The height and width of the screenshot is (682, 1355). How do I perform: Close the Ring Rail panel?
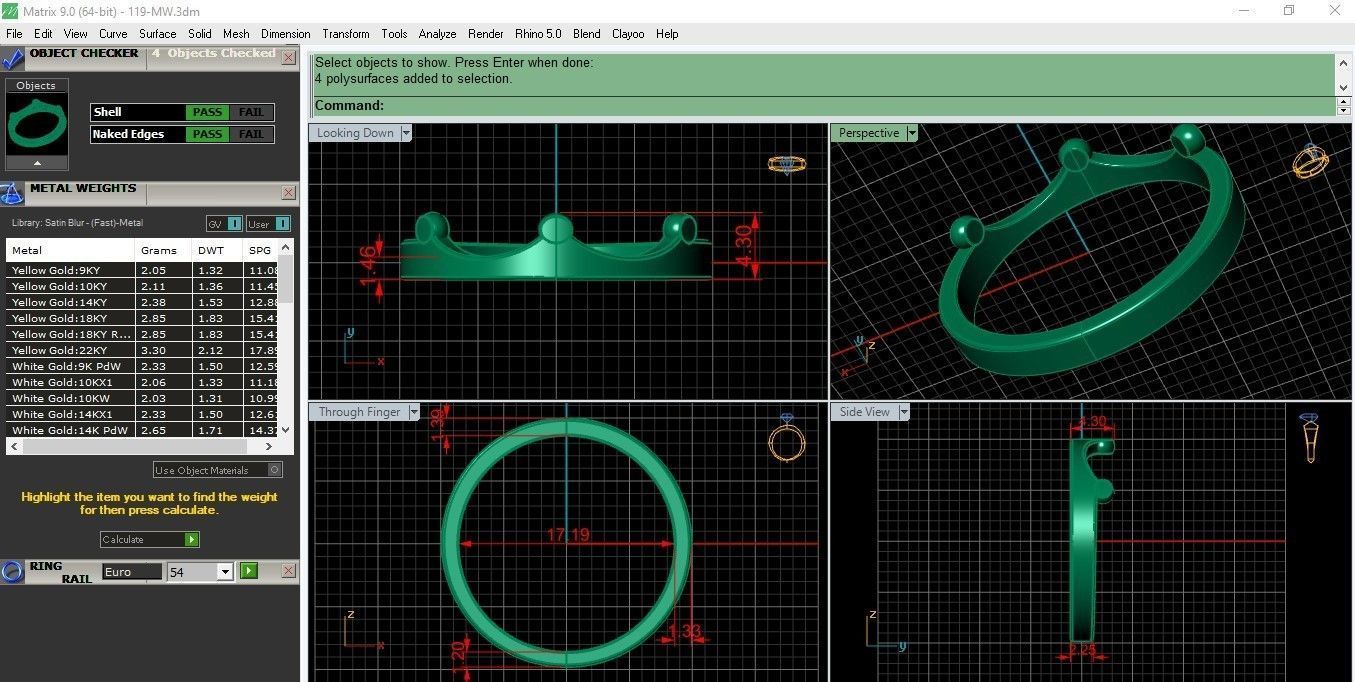pyautogui.click(x=288, y=571)
